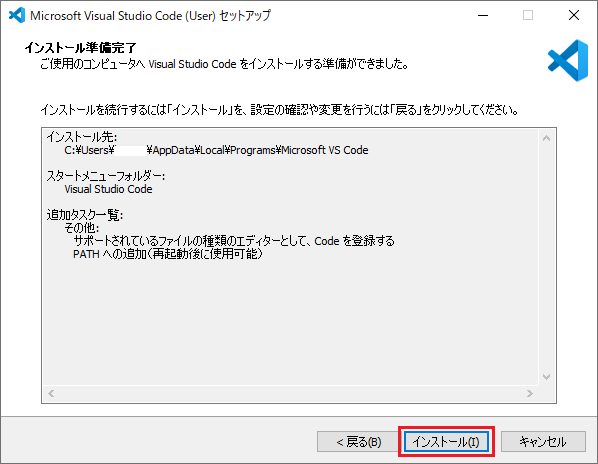This screenshot has width=598, height=464.
Task: Click the VS Code icon in the title bar
Action: [x=17, y=15]
